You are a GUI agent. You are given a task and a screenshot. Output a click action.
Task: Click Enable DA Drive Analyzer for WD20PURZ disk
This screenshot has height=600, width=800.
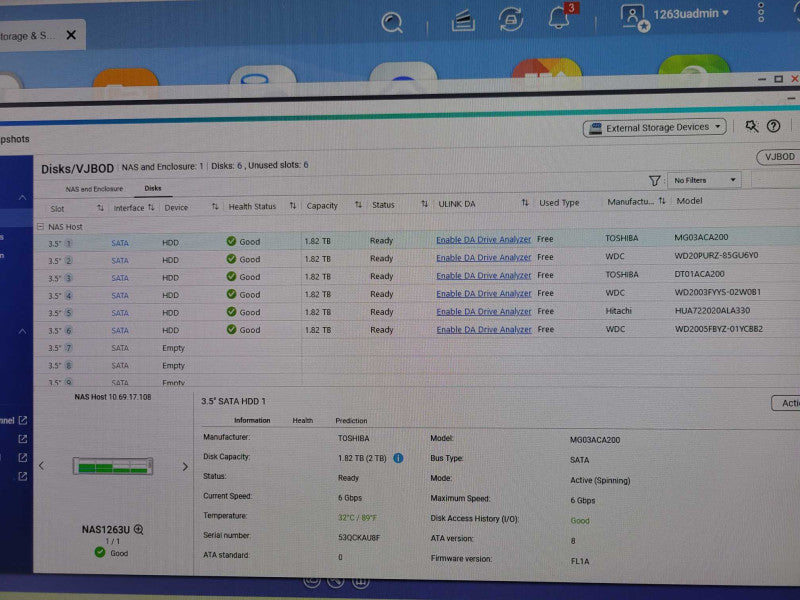[483, 258]
